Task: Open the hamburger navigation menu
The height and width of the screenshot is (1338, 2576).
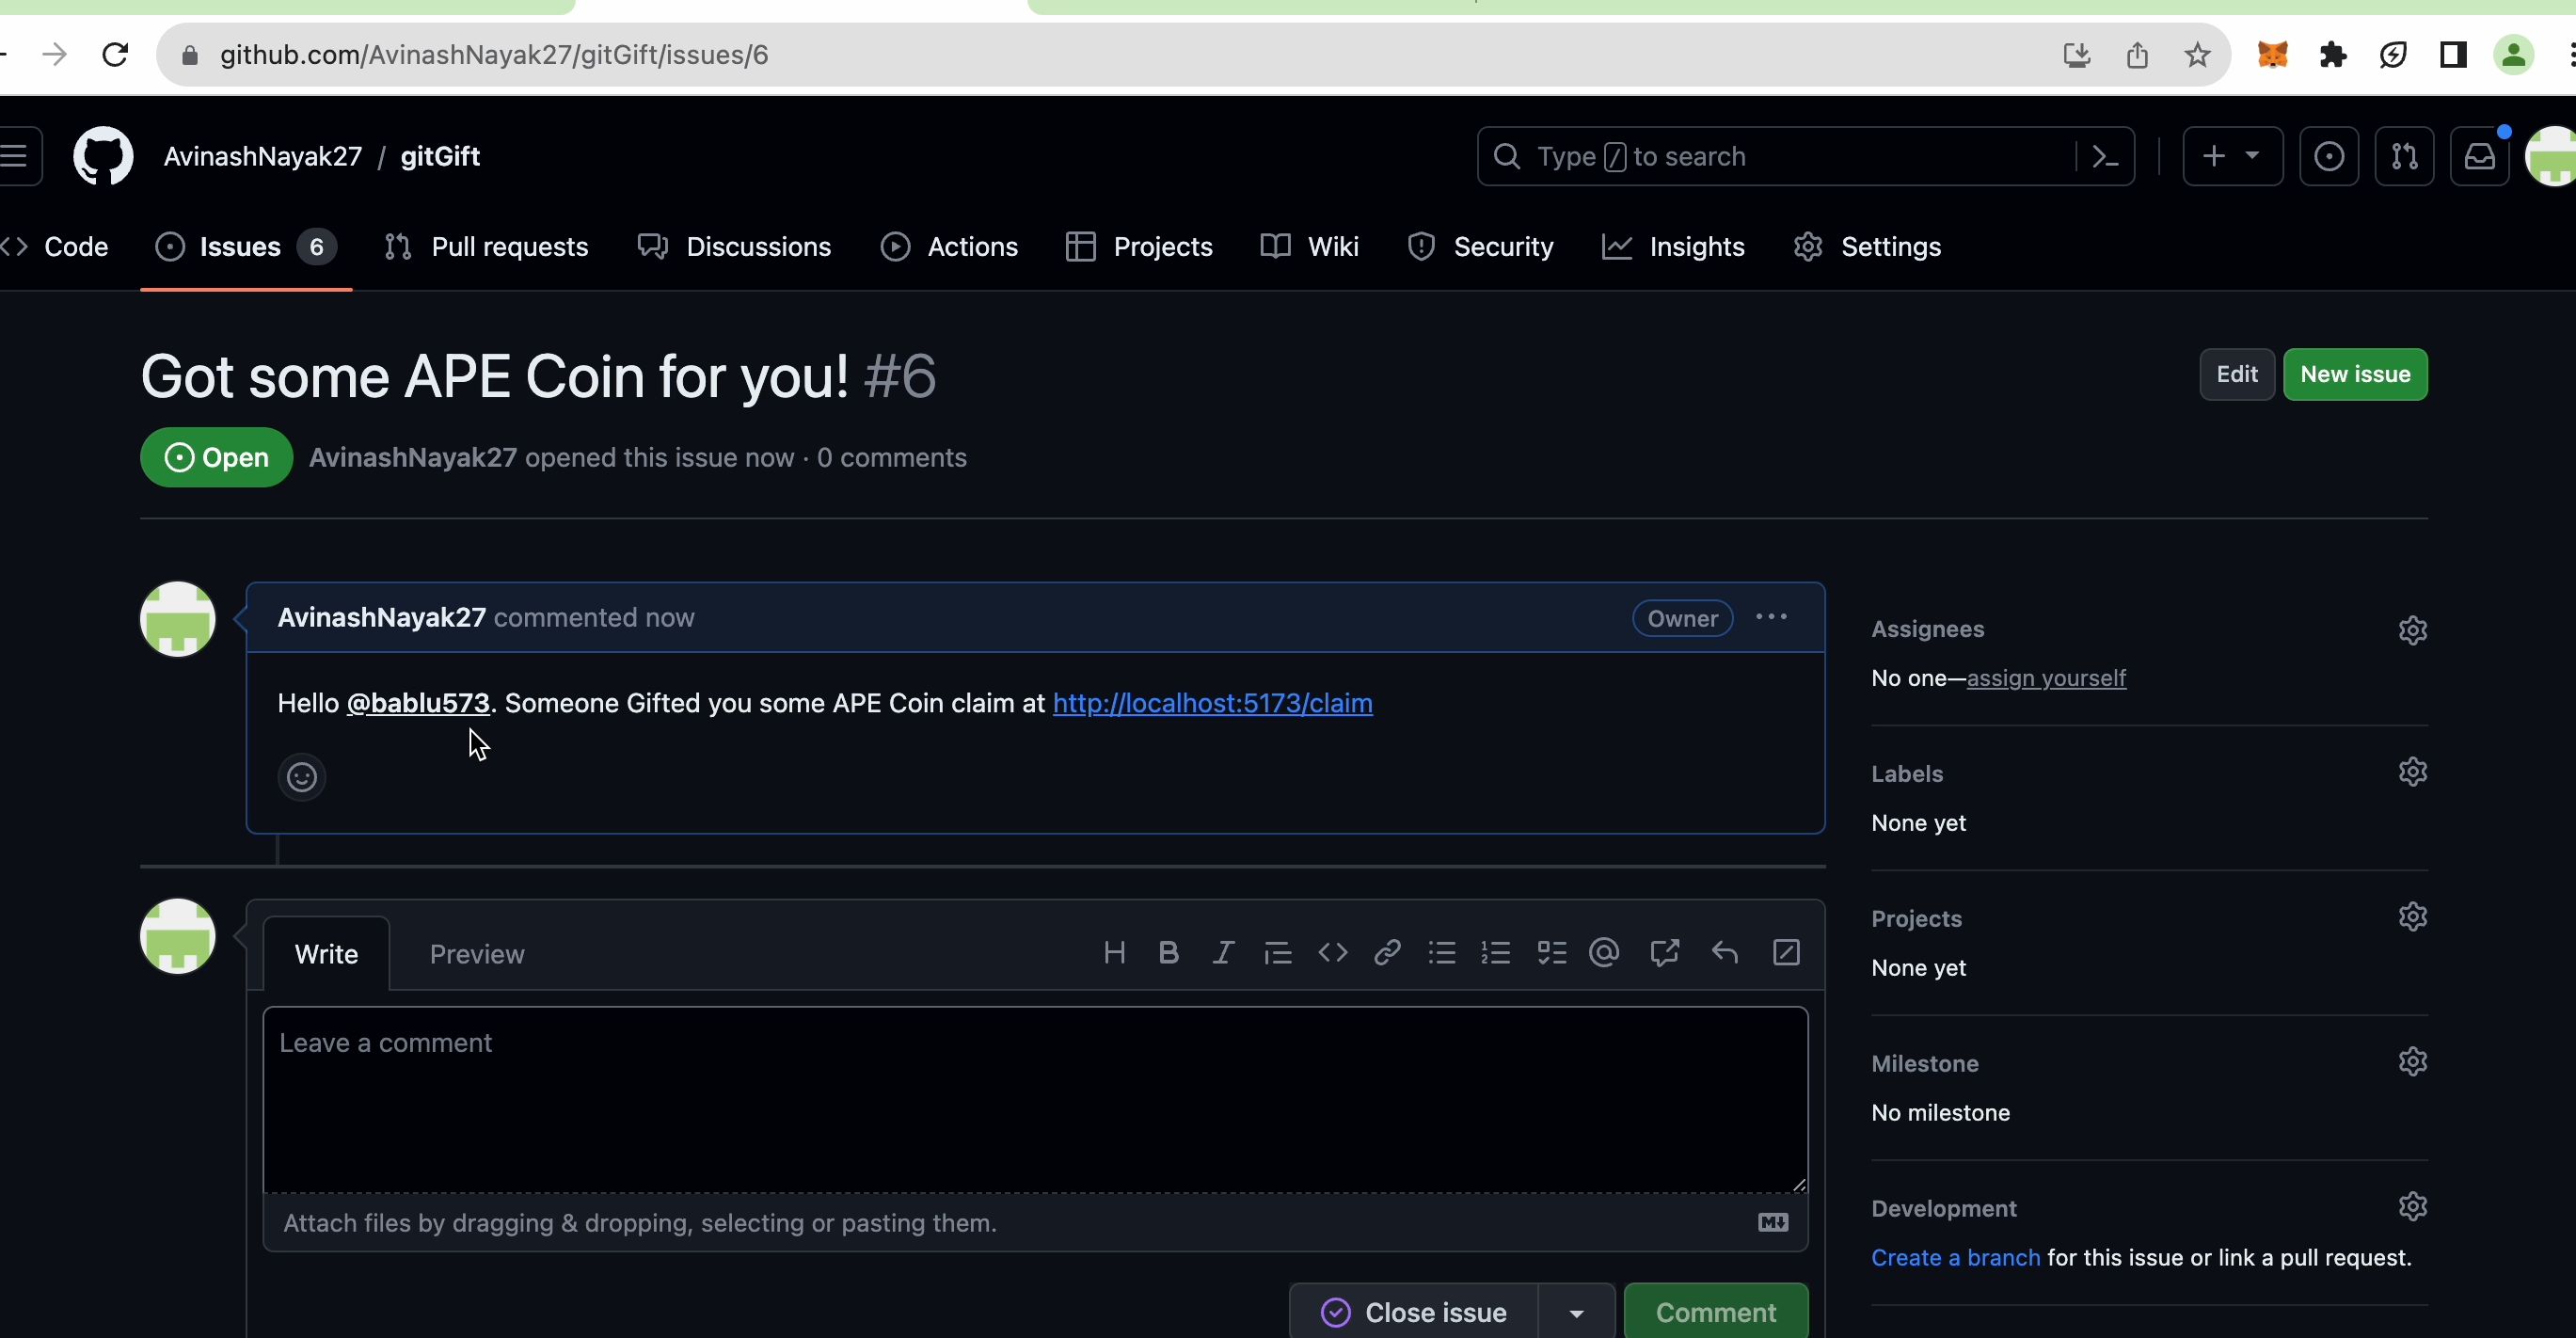Action: [16, 156]
